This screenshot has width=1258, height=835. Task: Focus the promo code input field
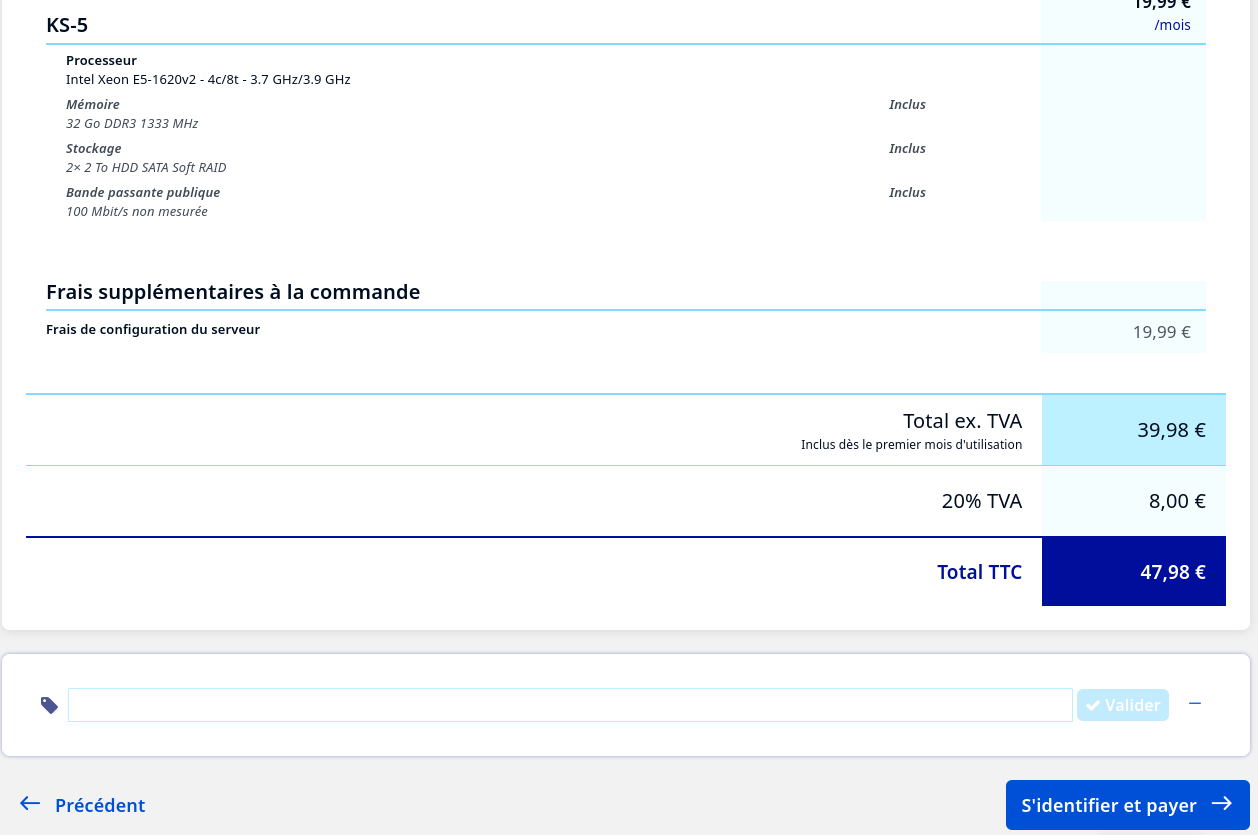click(x=570, y=705)
